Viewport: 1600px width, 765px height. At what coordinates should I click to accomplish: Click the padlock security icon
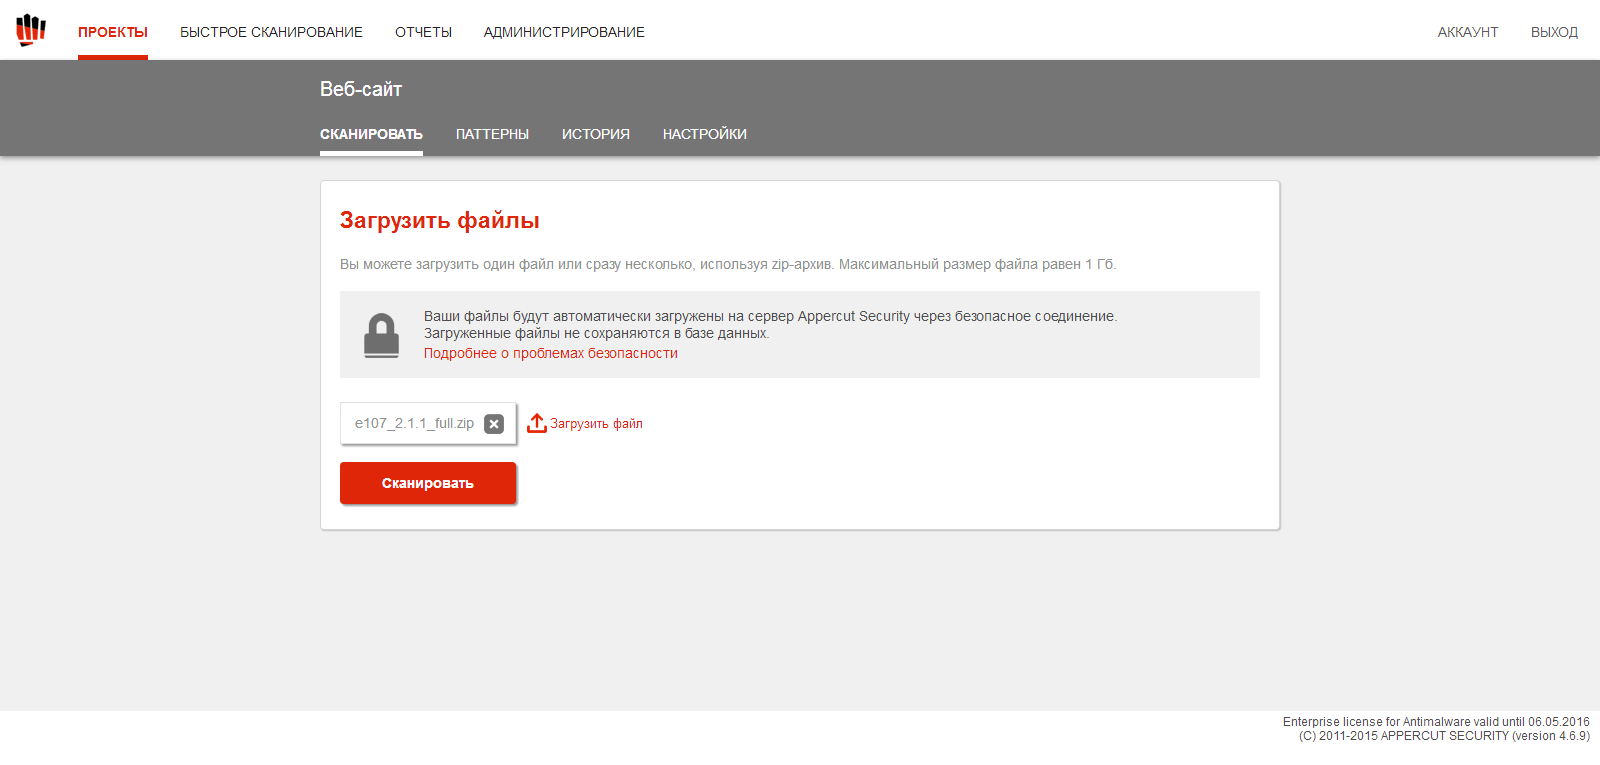coord(381,335)
